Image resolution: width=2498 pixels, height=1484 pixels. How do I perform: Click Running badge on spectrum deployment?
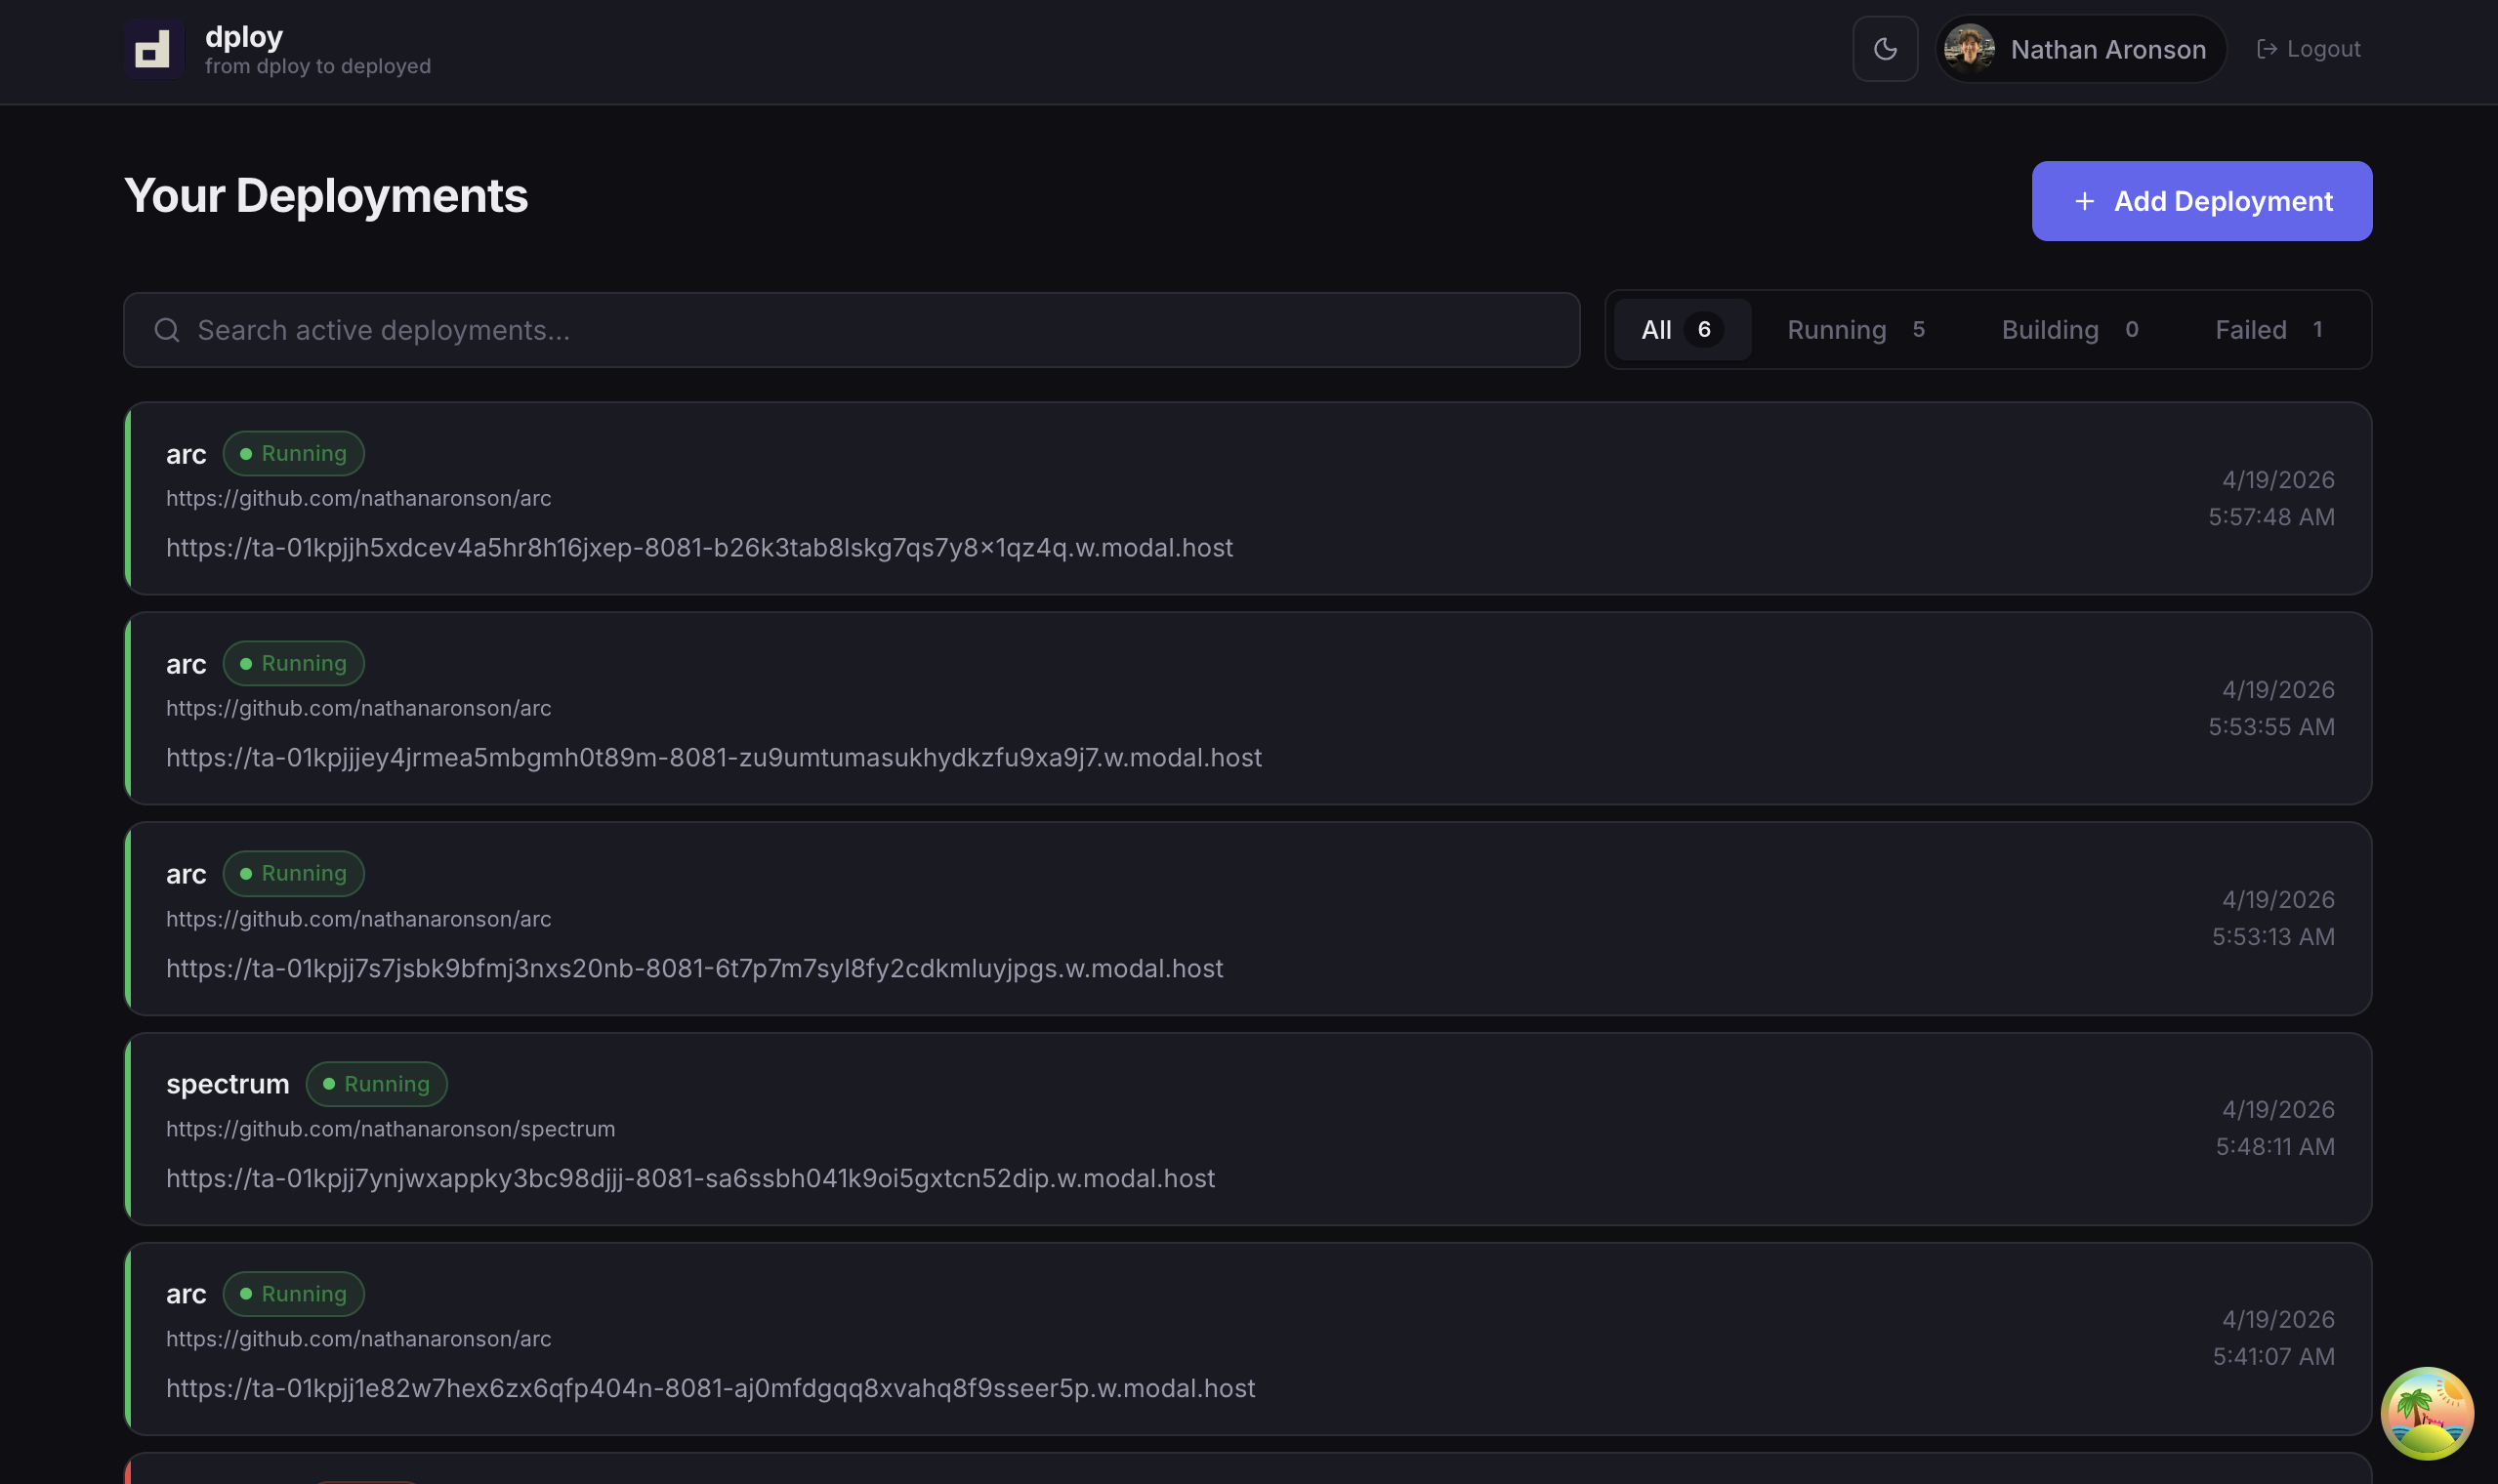click(376, 1084)
